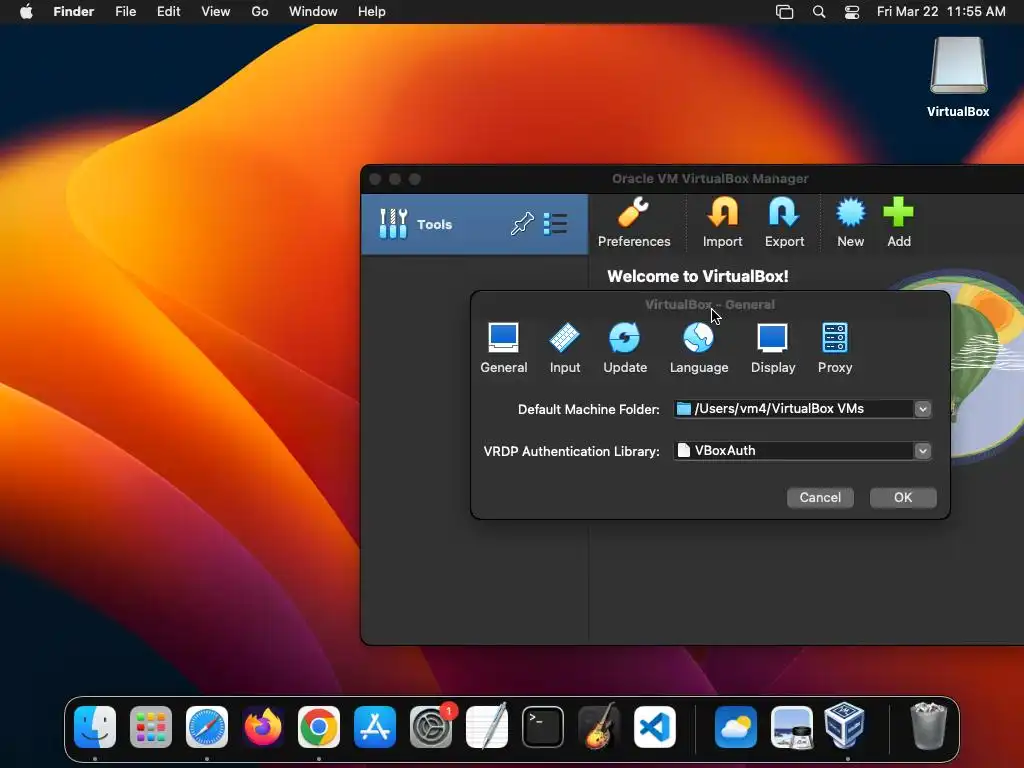The width and height of the screenshot is (1024, 768).
Task: Confirm preferences with OK
Action: pos(903,498)
